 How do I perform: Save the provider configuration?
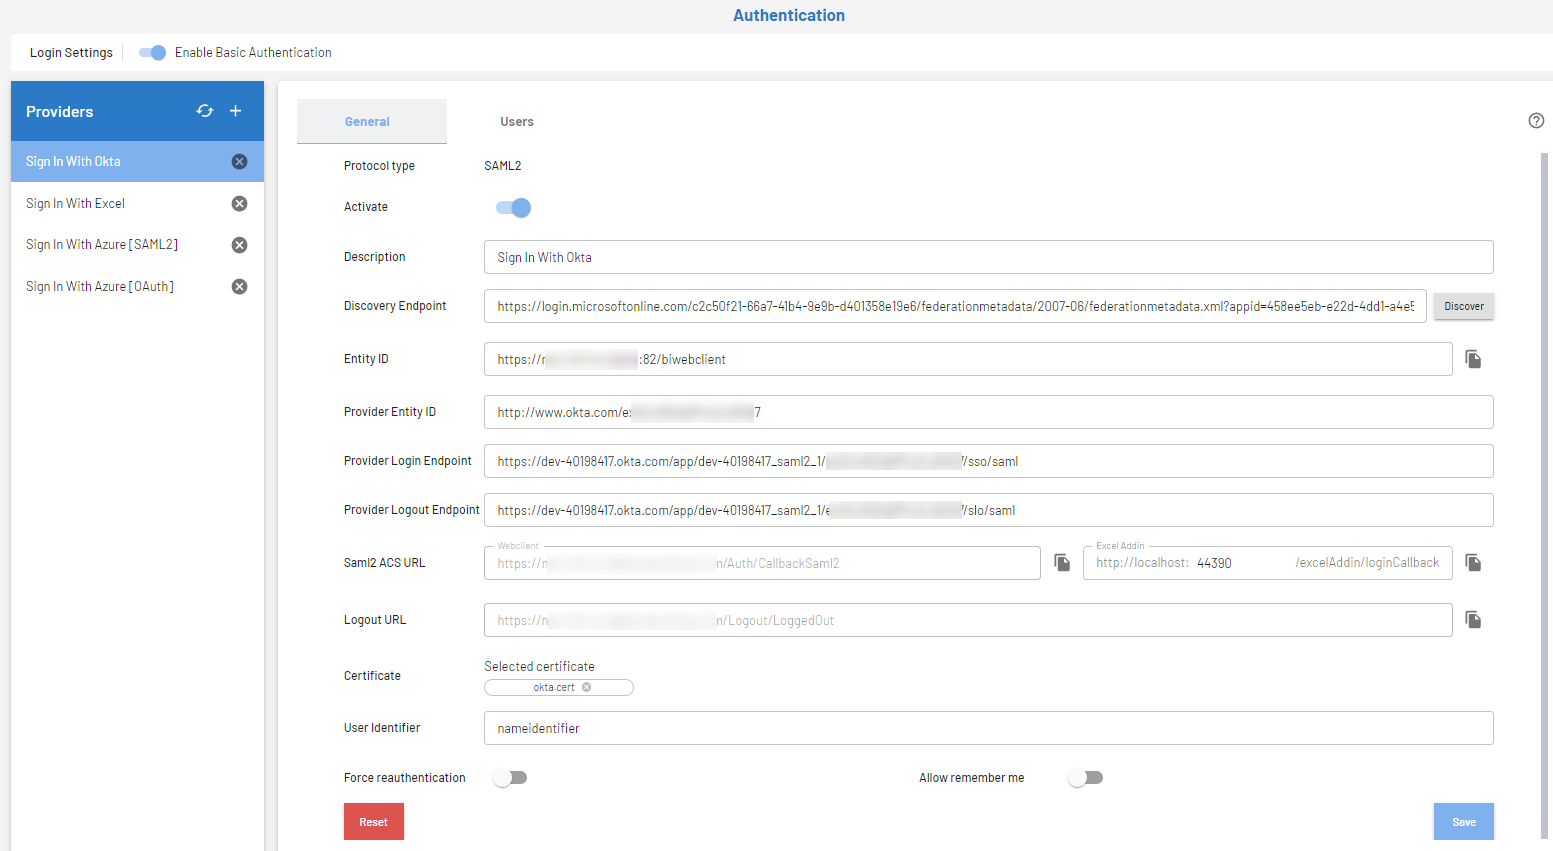[x=1463, y=821]
